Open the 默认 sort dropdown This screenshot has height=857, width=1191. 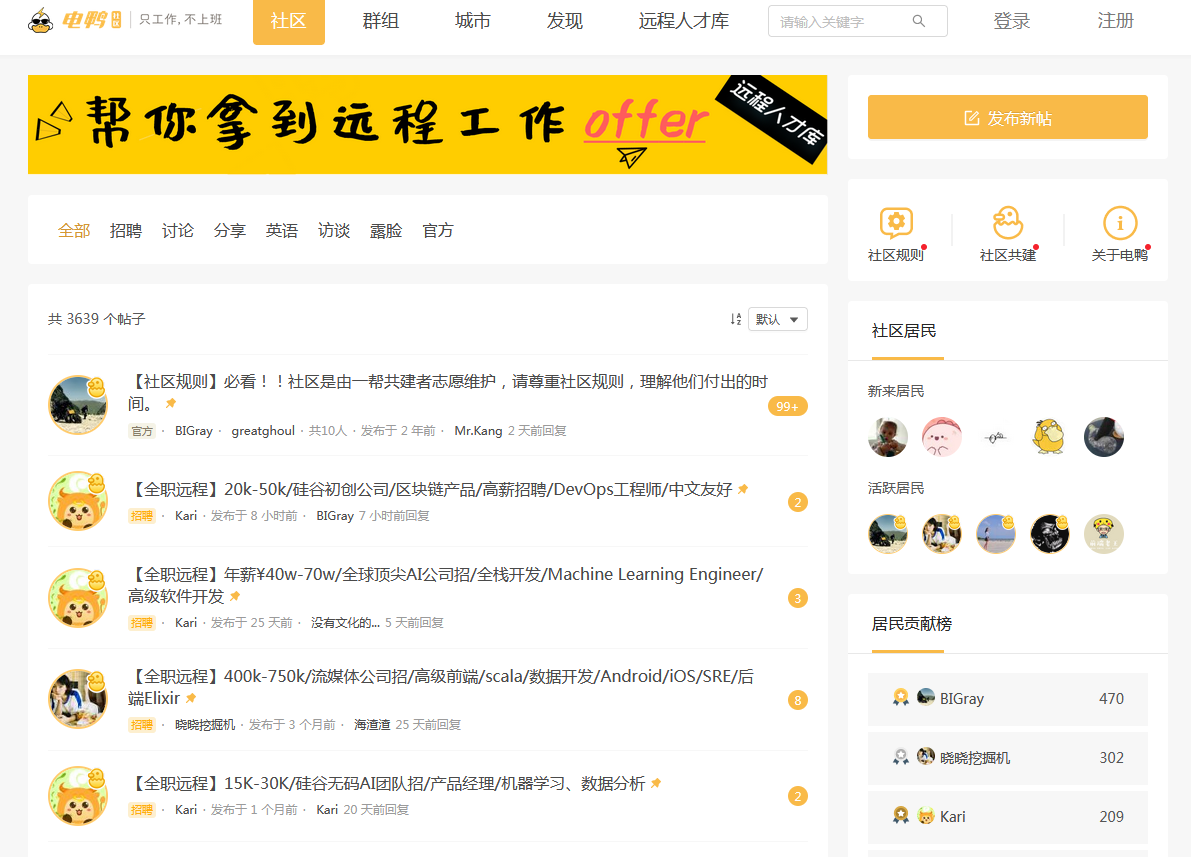tap(778, 319)
